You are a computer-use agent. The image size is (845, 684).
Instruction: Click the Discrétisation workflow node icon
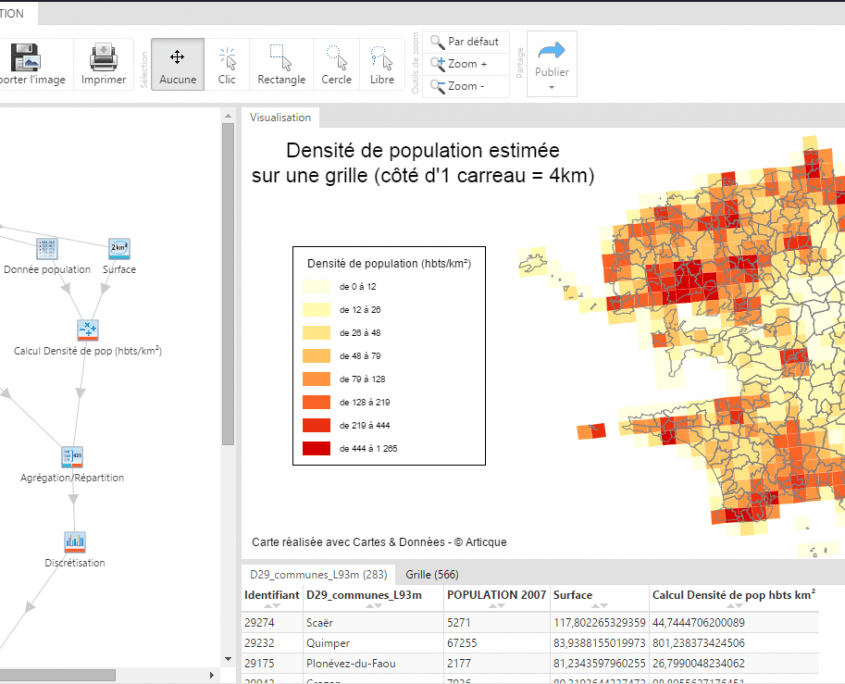pyautogui.click(x=75, y=542)
